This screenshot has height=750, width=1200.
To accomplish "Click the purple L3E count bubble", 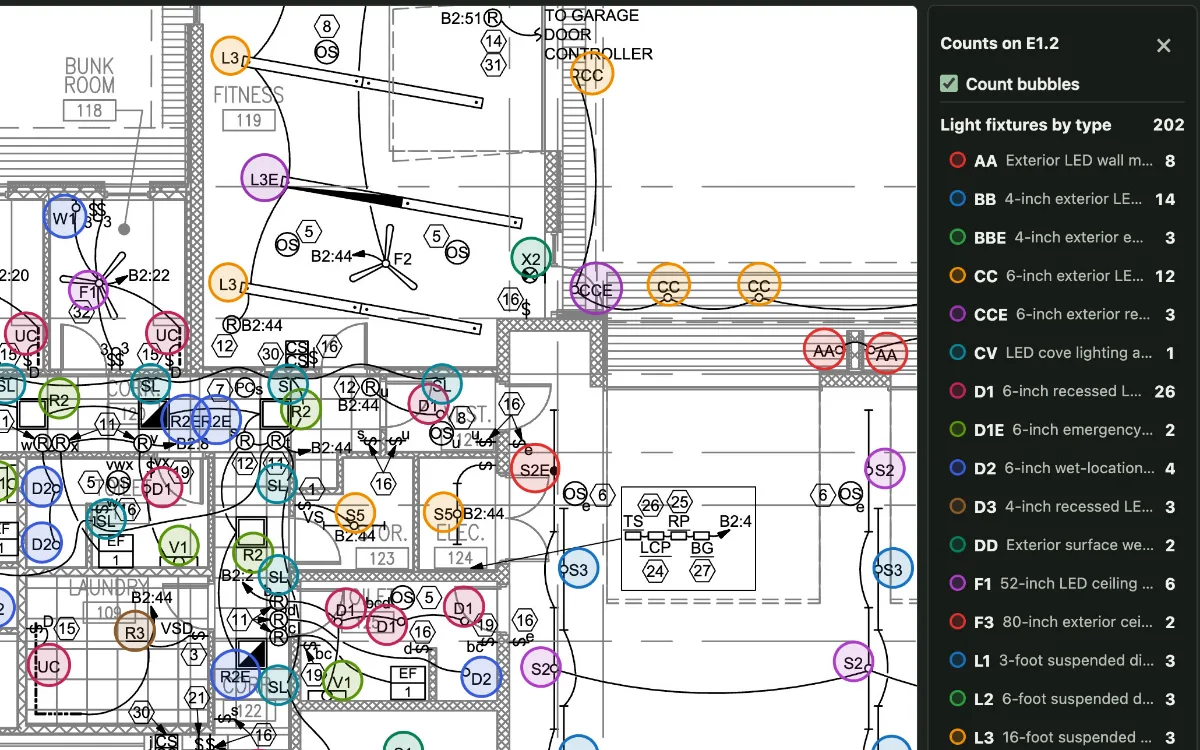I will pos(264,179).
